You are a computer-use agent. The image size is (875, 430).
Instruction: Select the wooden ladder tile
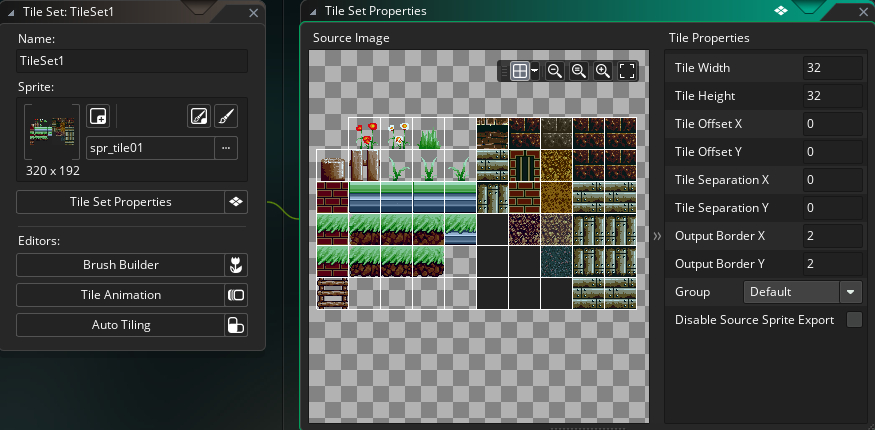click(333, 293)
